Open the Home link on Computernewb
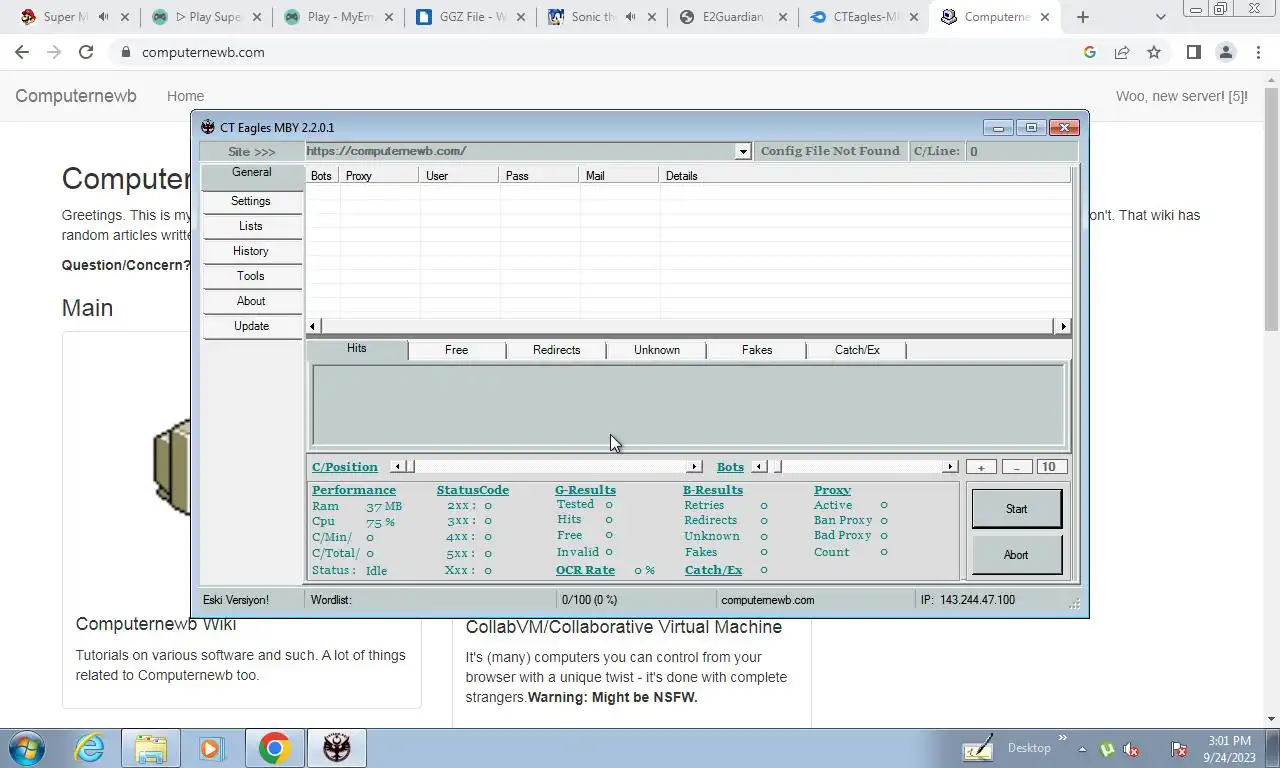Viewport: 1280px width, 768px height. tap(185, 96)
